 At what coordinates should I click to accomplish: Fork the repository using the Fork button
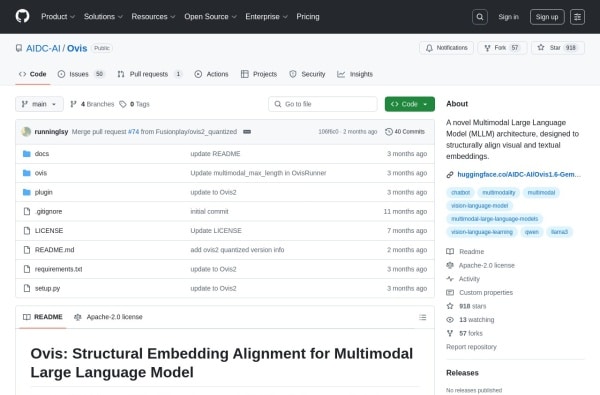(x=502, y=48)
